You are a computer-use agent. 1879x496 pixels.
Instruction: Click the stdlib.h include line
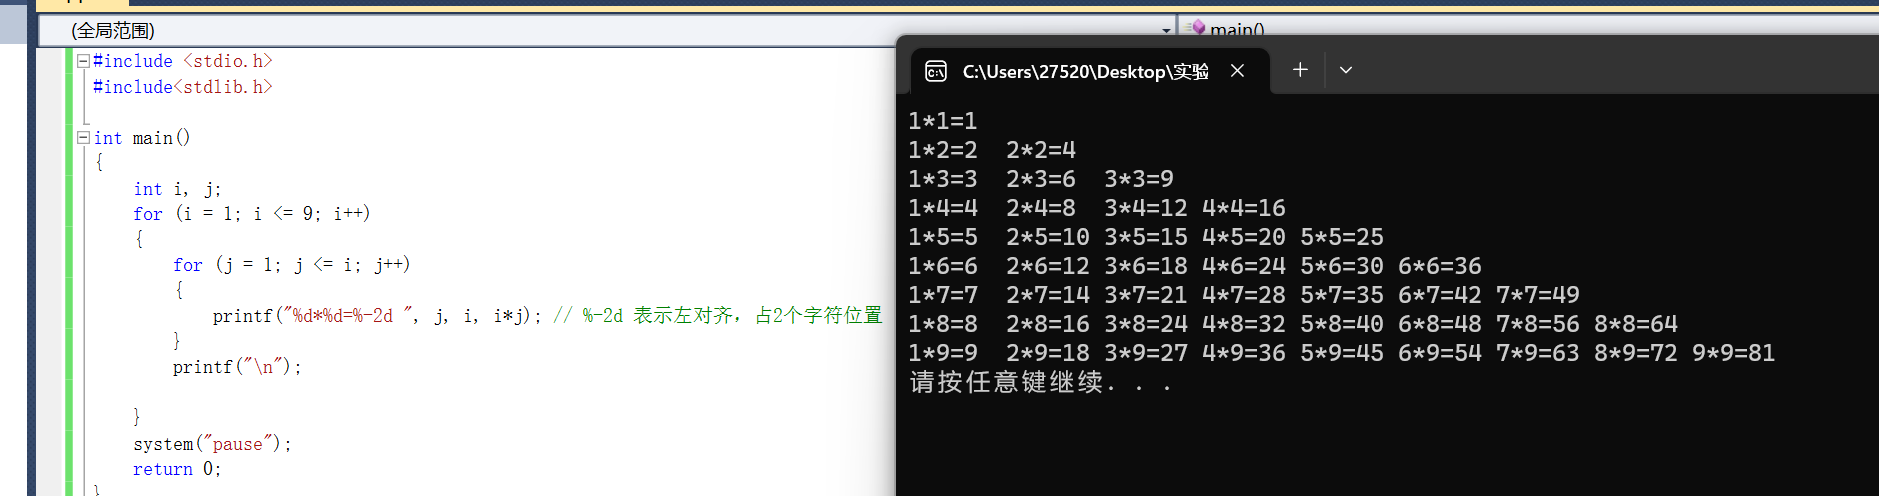click(183, 87)
